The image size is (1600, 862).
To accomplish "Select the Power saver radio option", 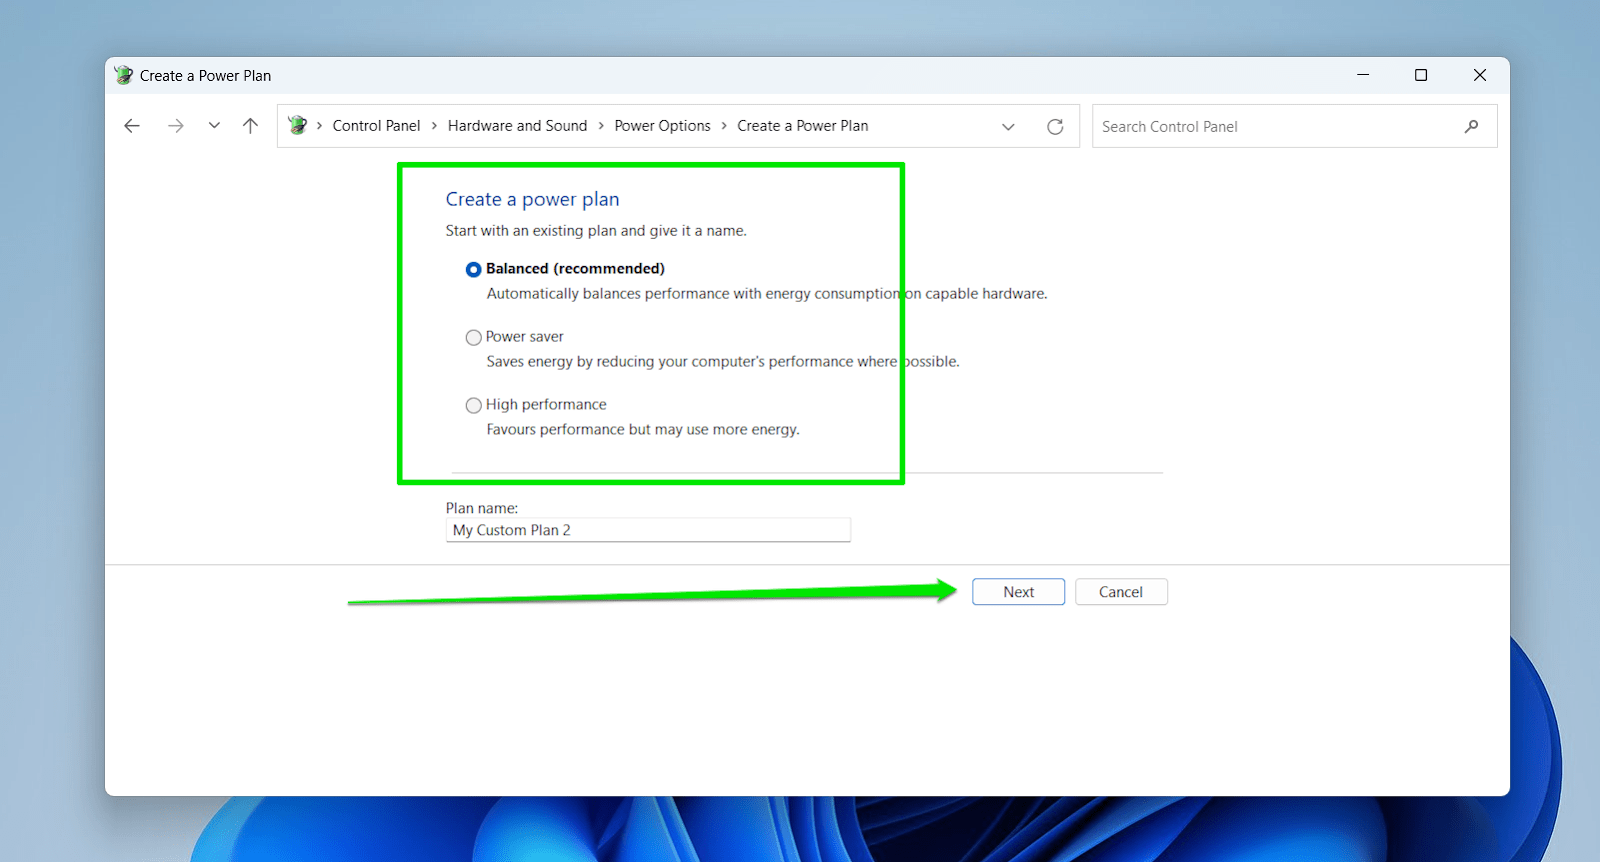I will pos(474,337).
